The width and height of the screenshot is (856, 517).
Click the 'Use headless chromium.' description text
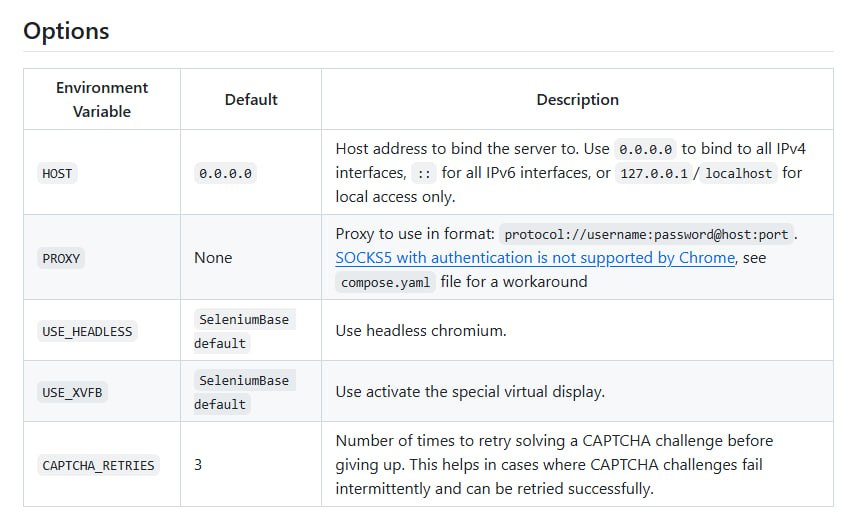click(x=421, y=331)
